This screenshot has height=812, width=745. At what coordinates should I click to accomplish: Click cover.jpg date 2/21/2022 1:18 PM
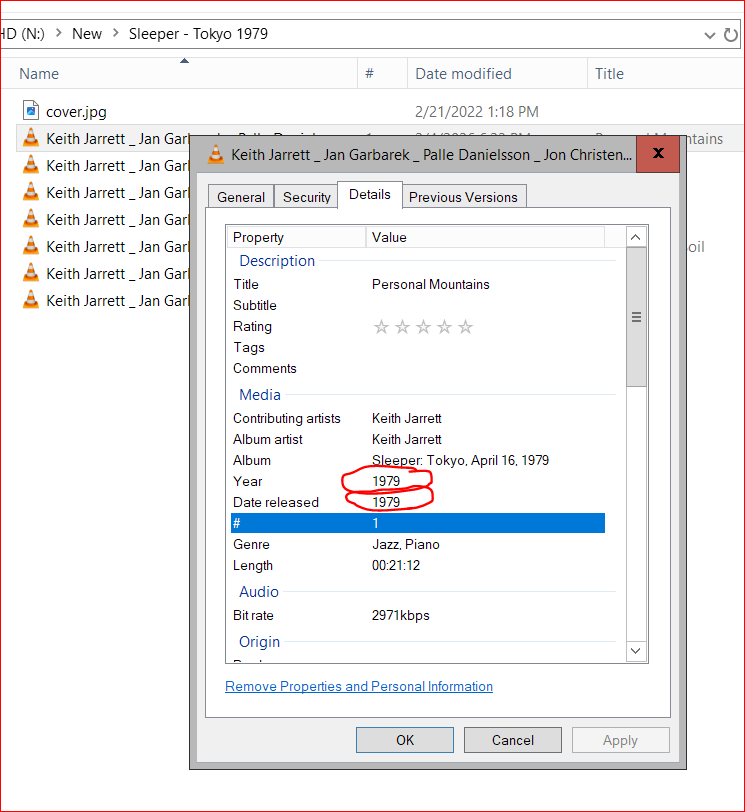tap(476, 112)
